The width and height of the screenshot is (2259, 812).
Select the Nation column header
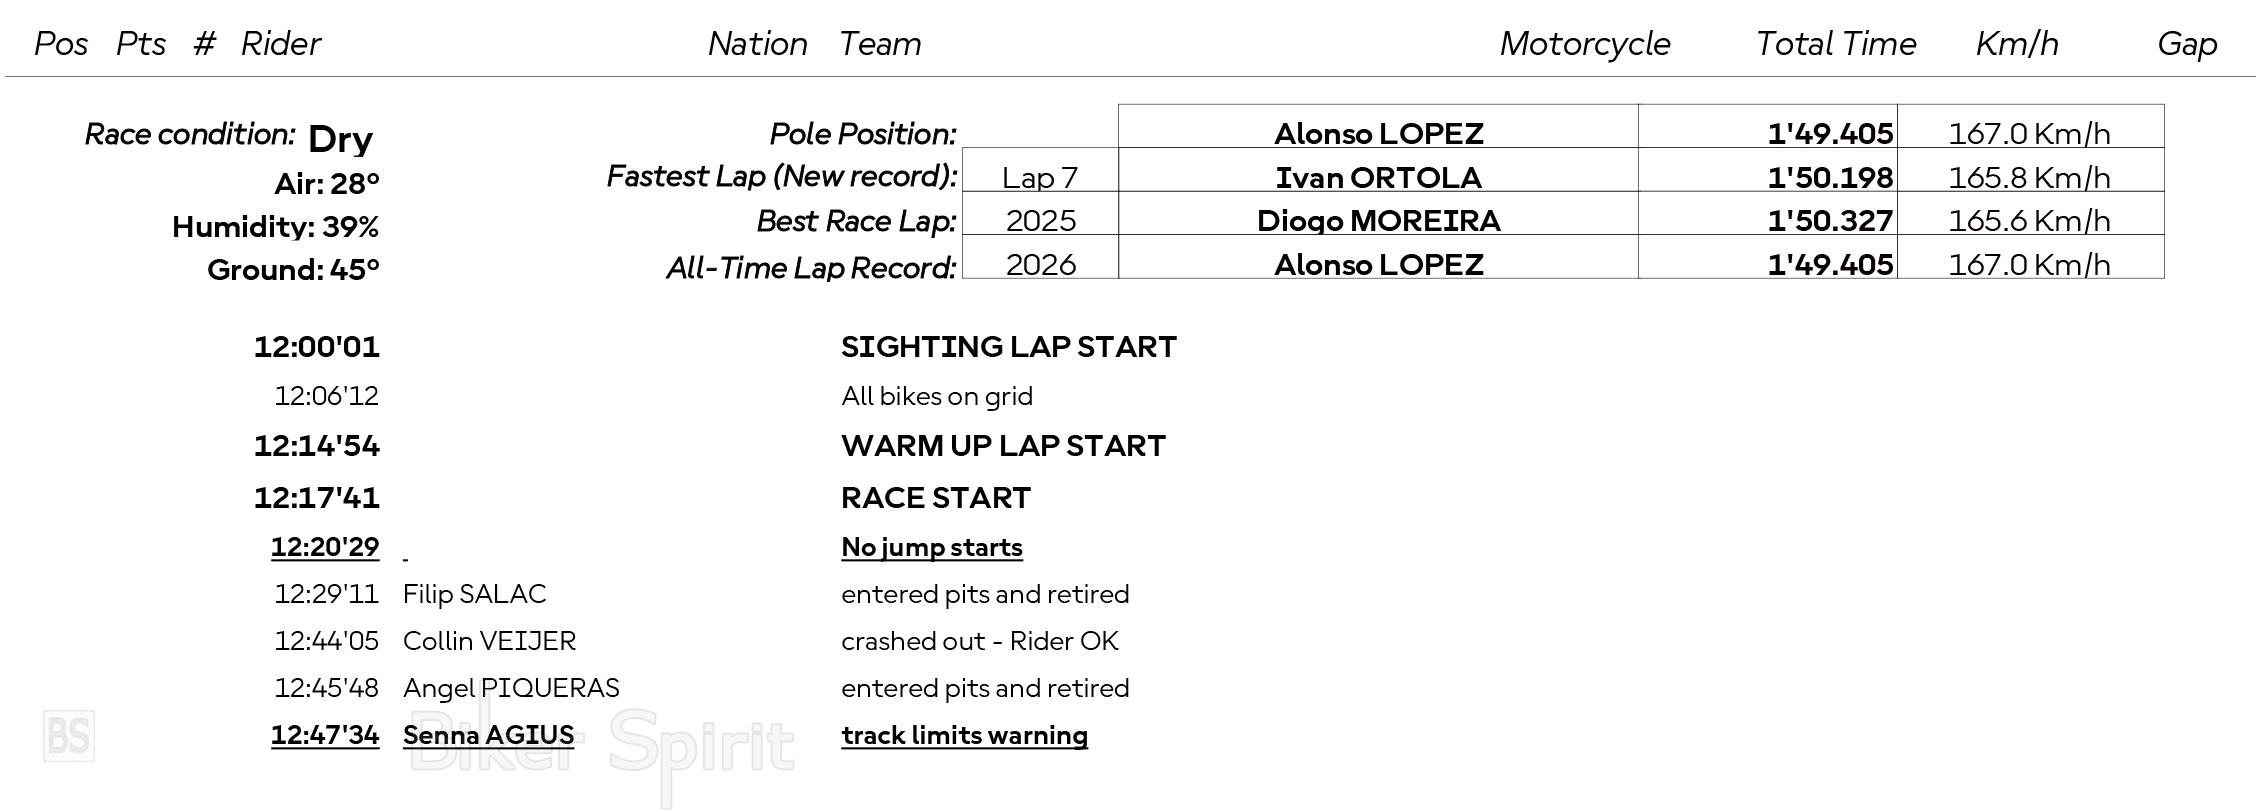tap(758, 44)
